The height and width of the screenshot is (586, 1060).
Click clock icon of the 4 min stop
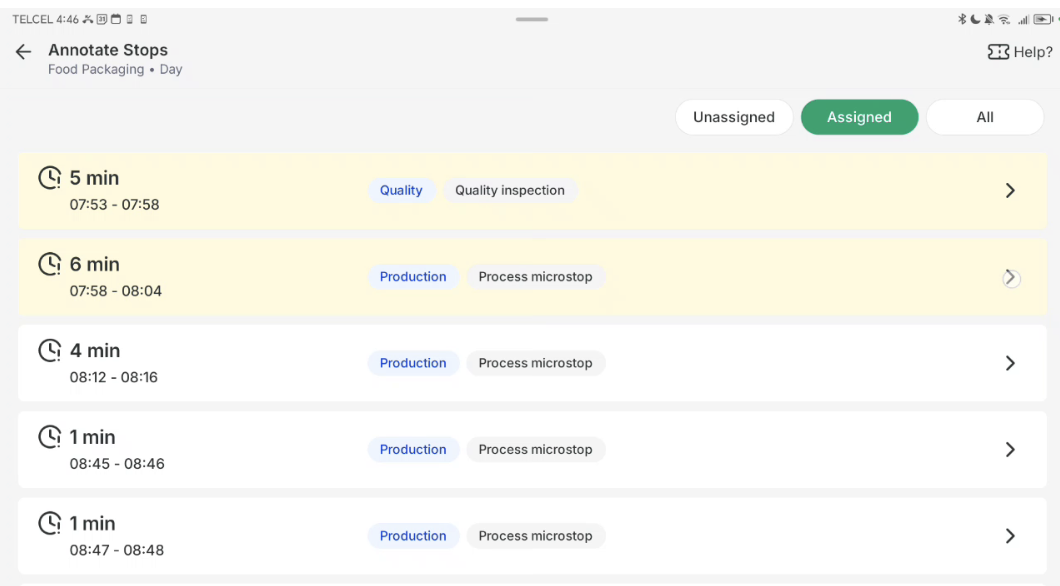[49, 351]
